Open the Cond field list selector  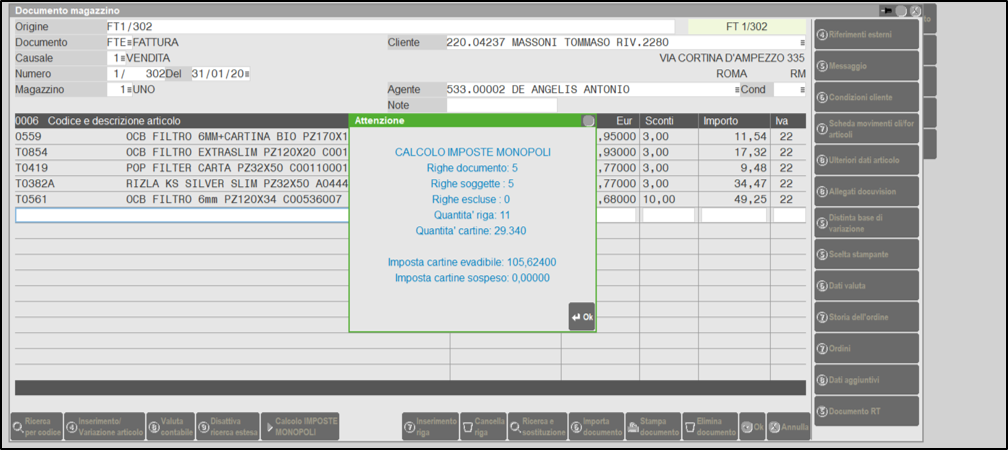tap(802, 89)
